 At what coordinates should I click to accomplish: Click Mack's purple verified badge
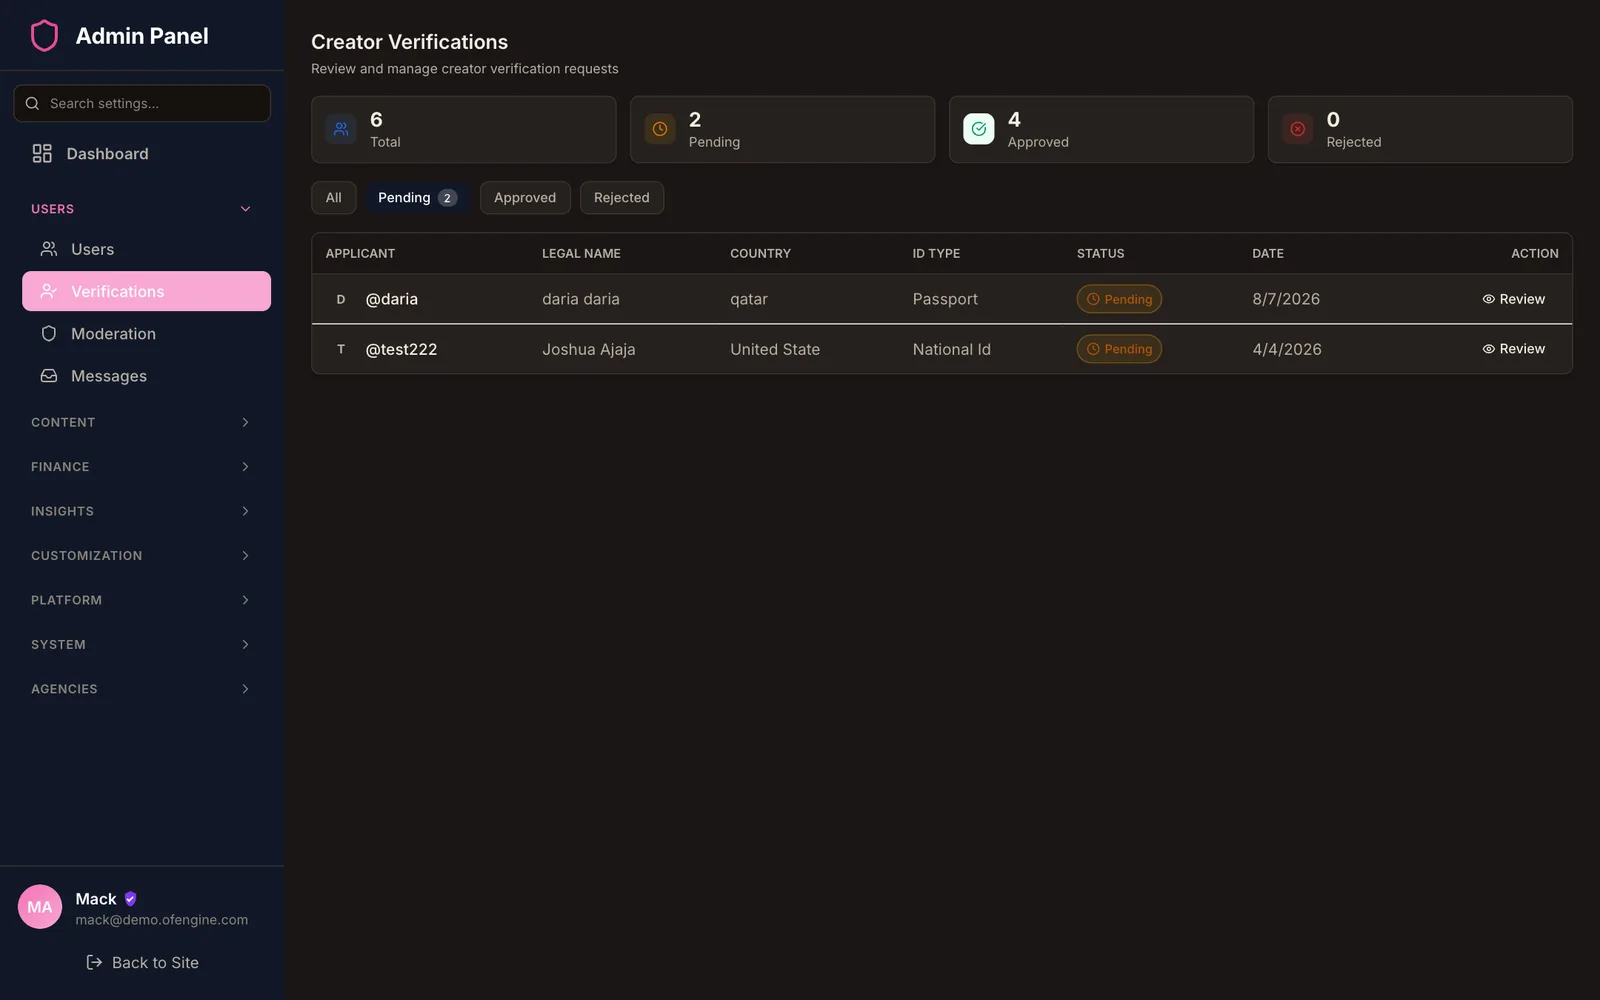(130, 899)
